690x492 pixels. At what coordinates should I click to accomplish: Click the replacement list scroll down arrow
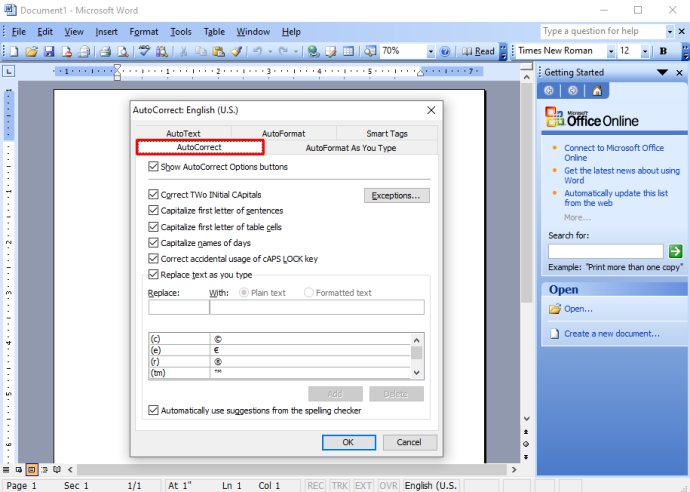pos(417,373)
